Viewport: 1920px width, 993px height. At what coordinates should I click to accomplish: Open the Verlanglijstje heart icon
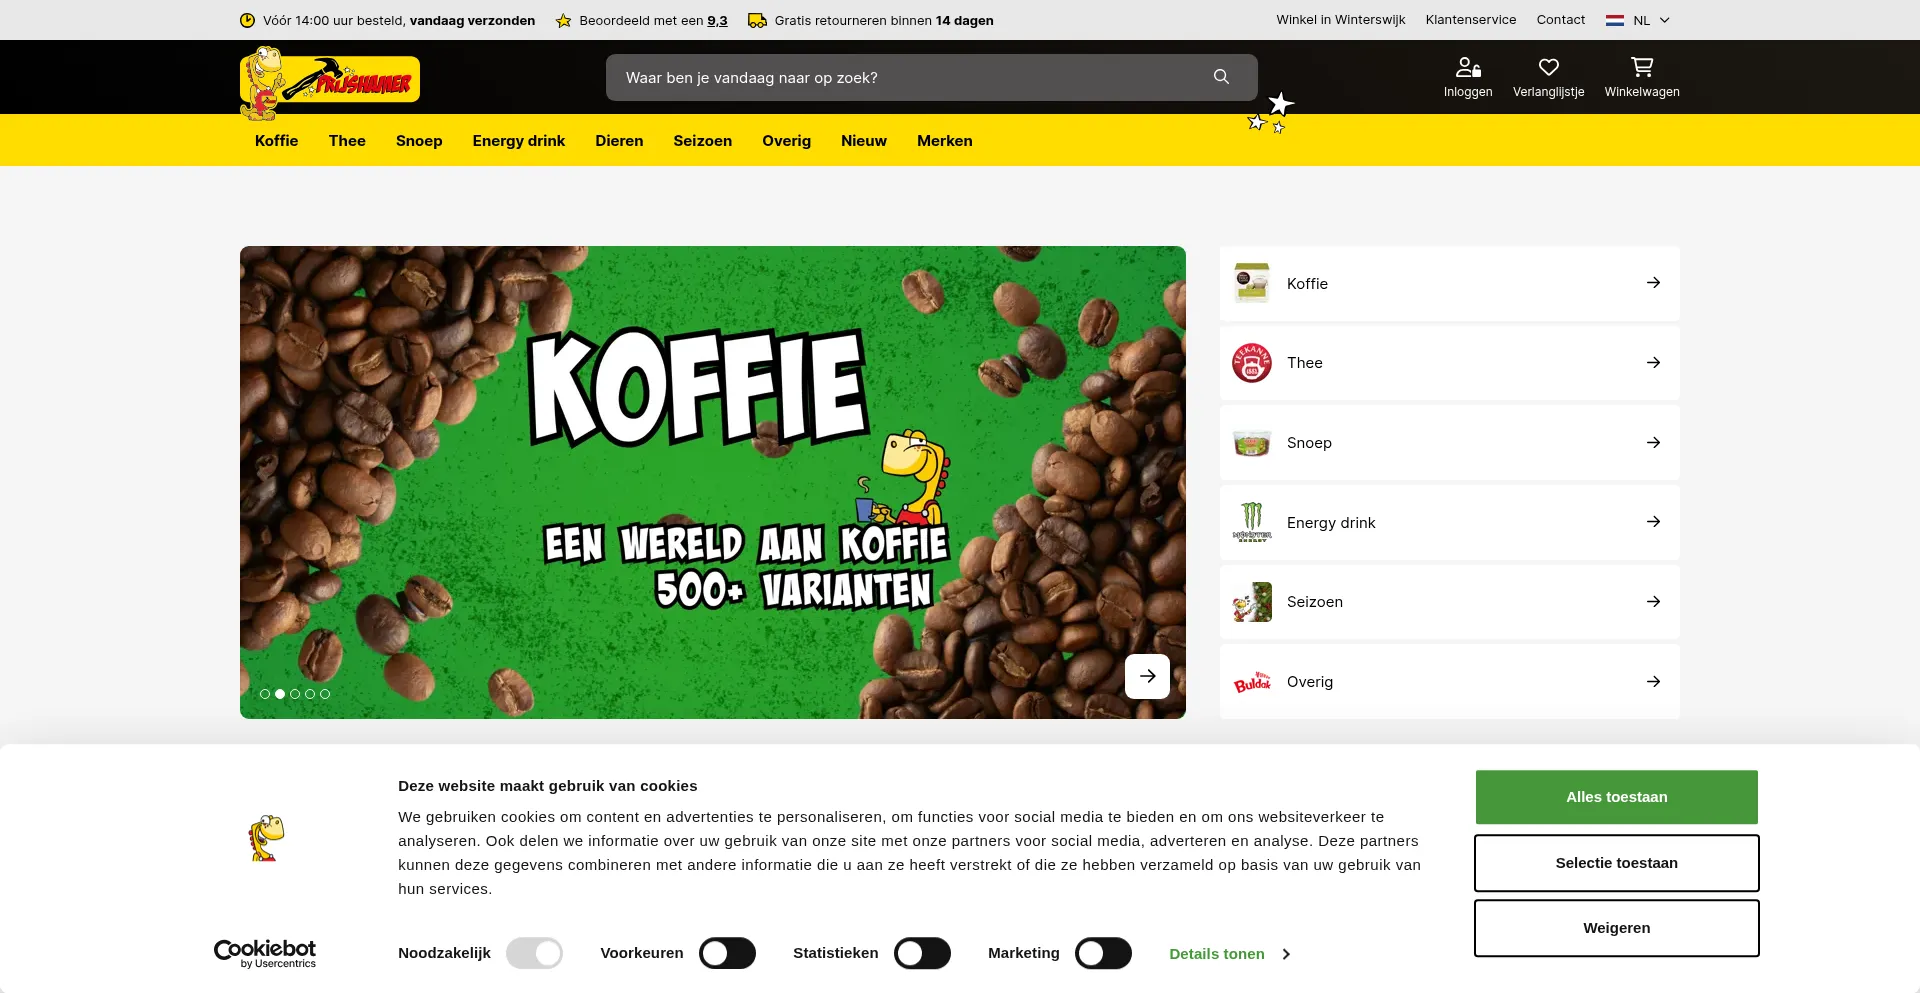[x=1548, y=67]
